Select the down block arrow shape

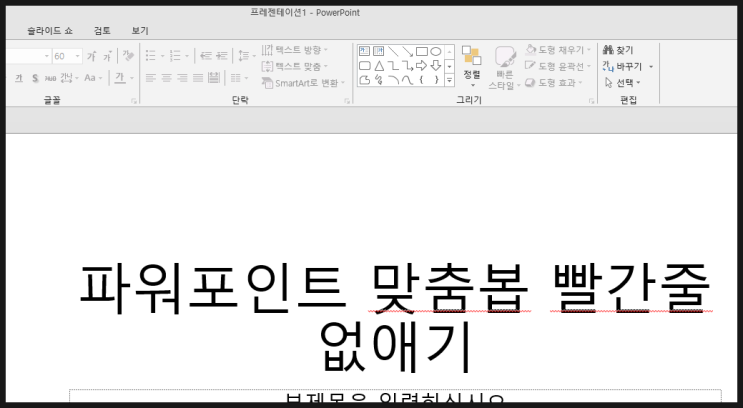click(x=436, y=65)
